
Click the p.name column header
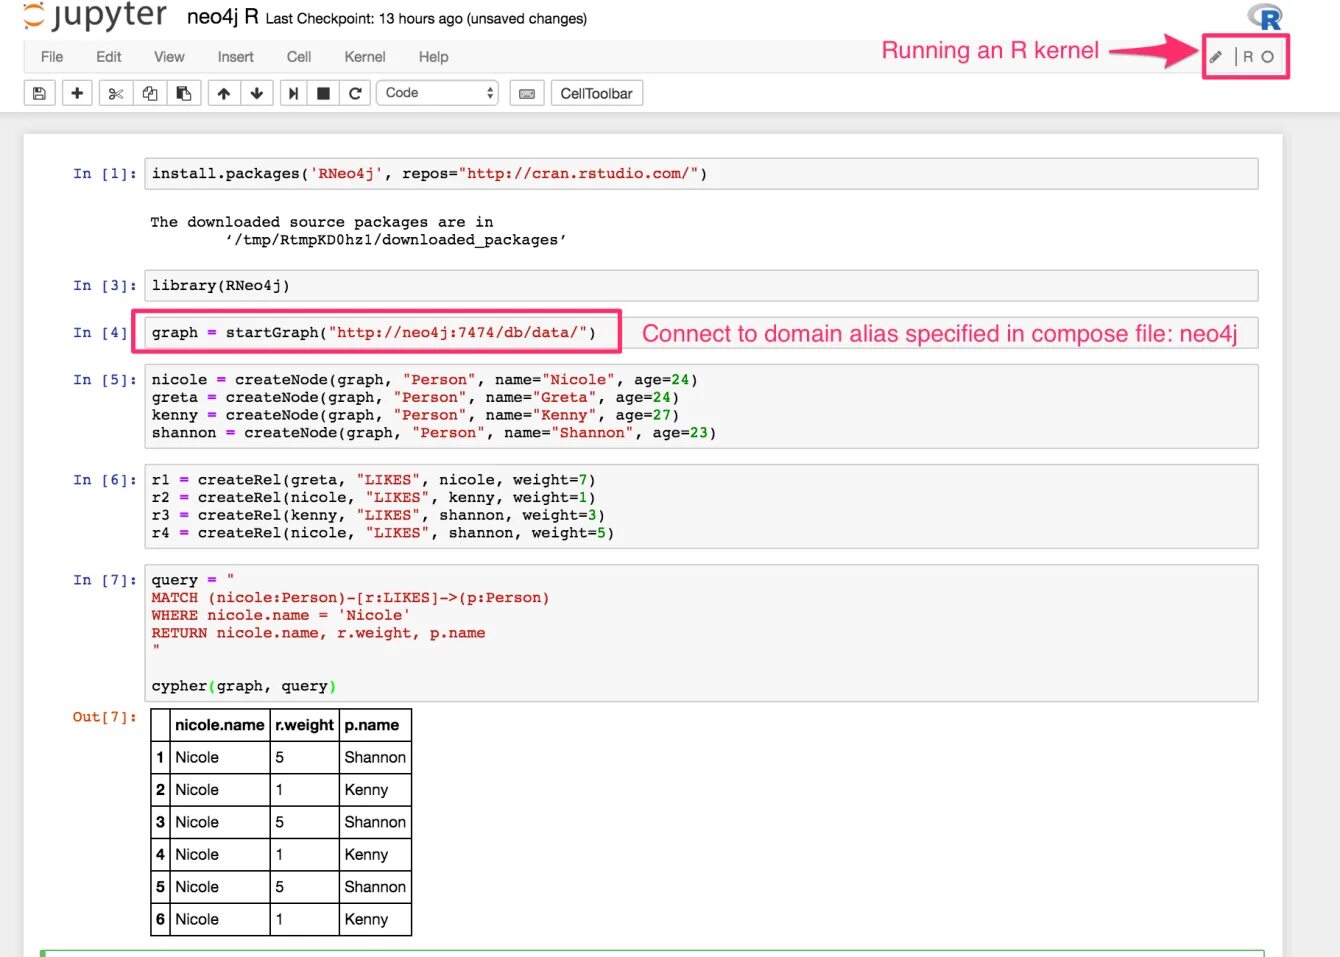[x=375, y=725]
